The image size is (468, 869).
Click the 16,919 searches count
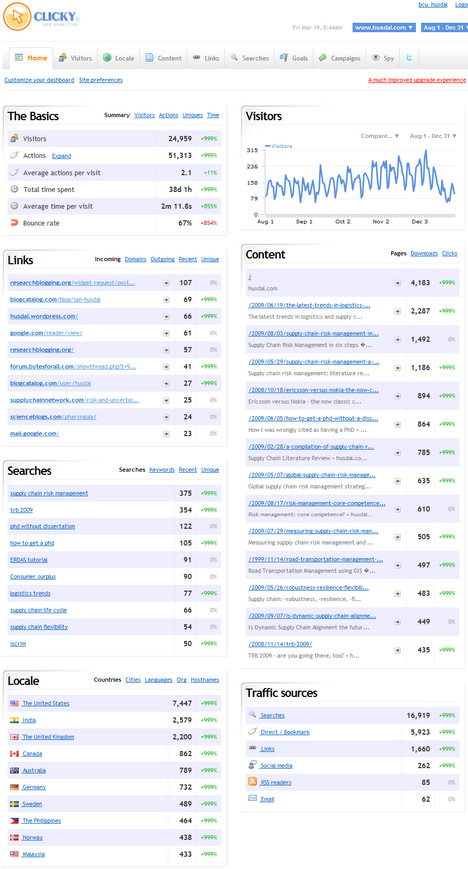pyautogui.click(x=418, y=715)
